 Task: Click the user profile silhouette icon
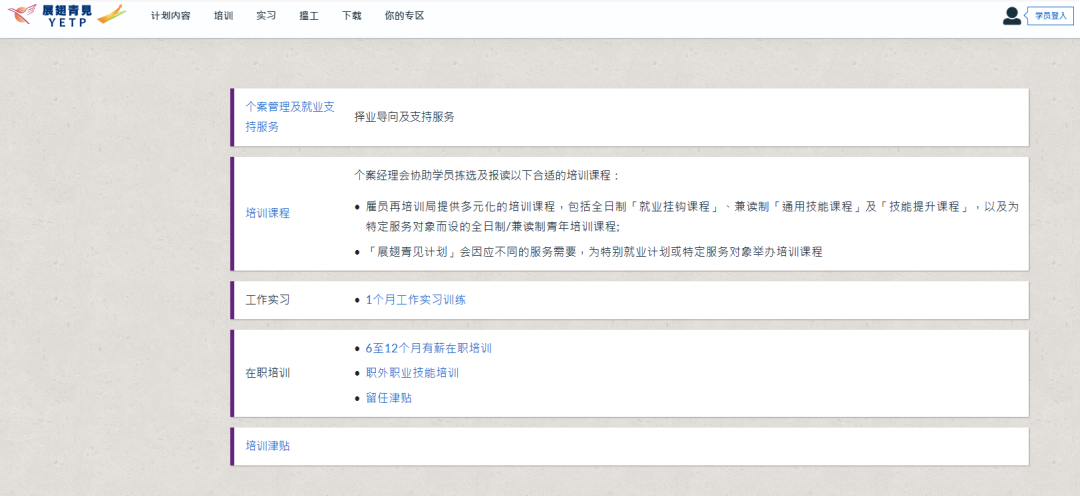(x=1012, y=16)
